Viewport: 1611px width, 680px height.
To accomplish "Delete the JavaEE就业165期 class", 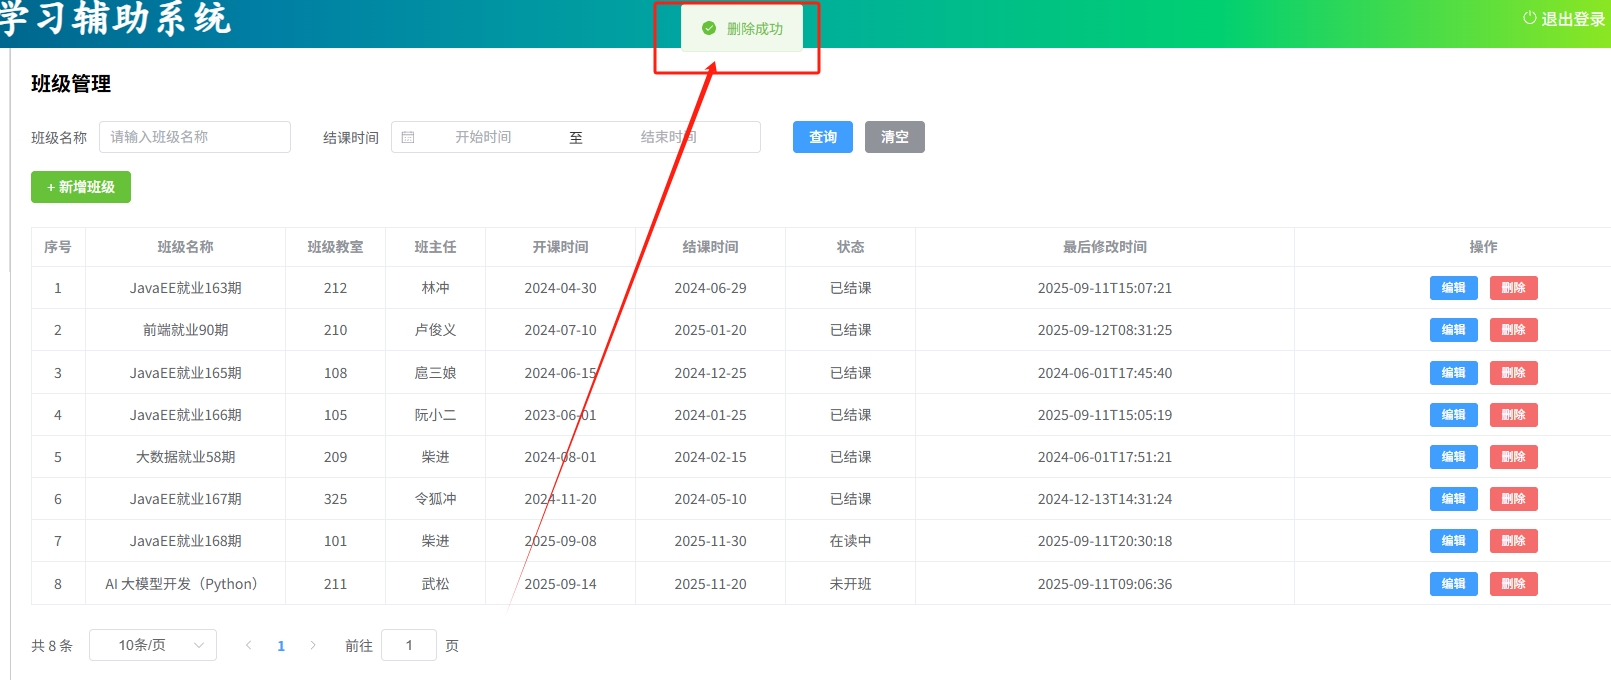I will tap(1514, 373).
